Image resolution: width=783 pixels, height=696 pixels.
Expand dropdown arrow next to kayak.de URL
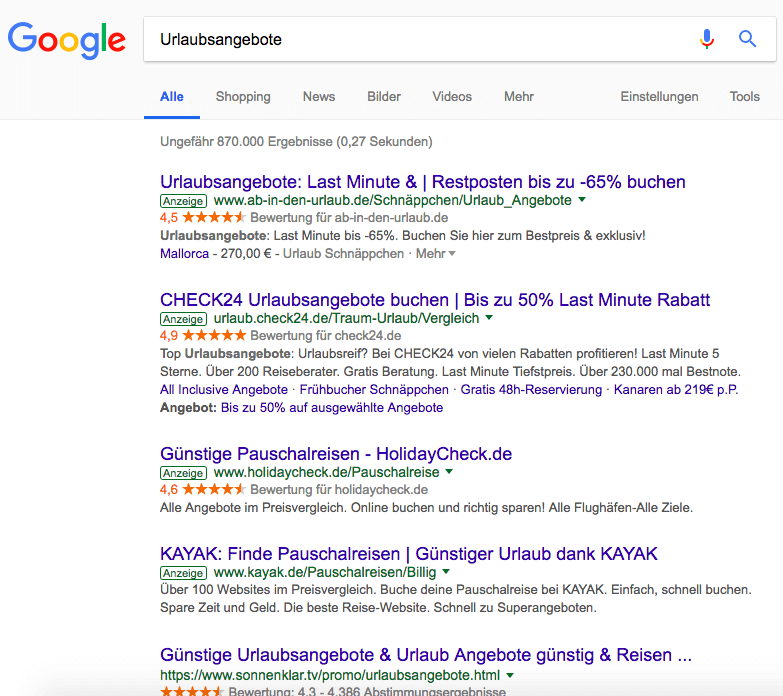[446, 571]
